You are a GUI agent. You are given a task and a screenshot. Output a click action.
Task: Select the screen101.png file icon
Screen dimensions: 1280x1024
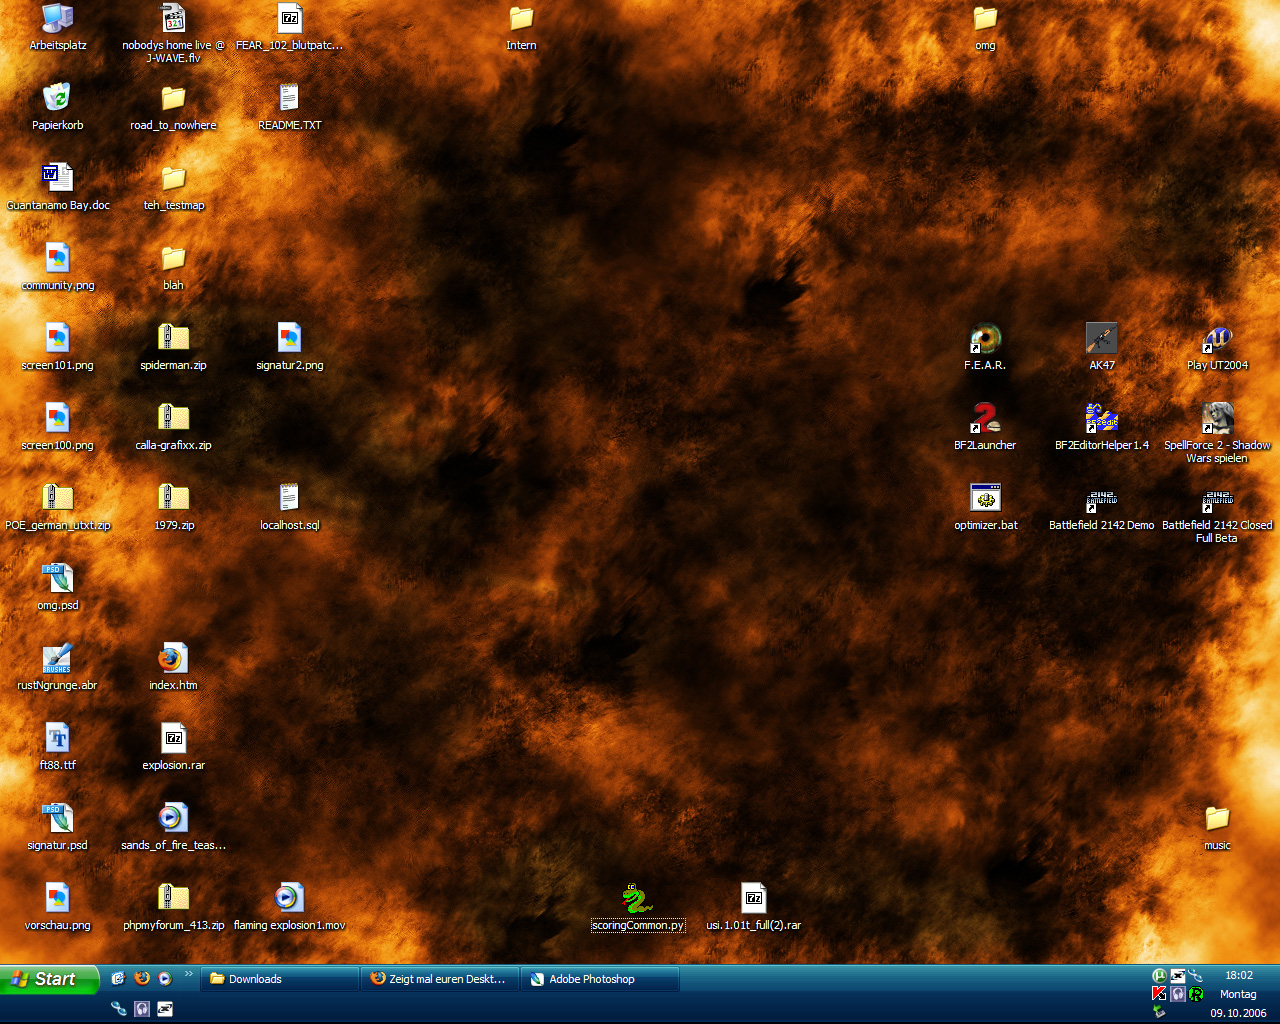[x=58, y=347]
